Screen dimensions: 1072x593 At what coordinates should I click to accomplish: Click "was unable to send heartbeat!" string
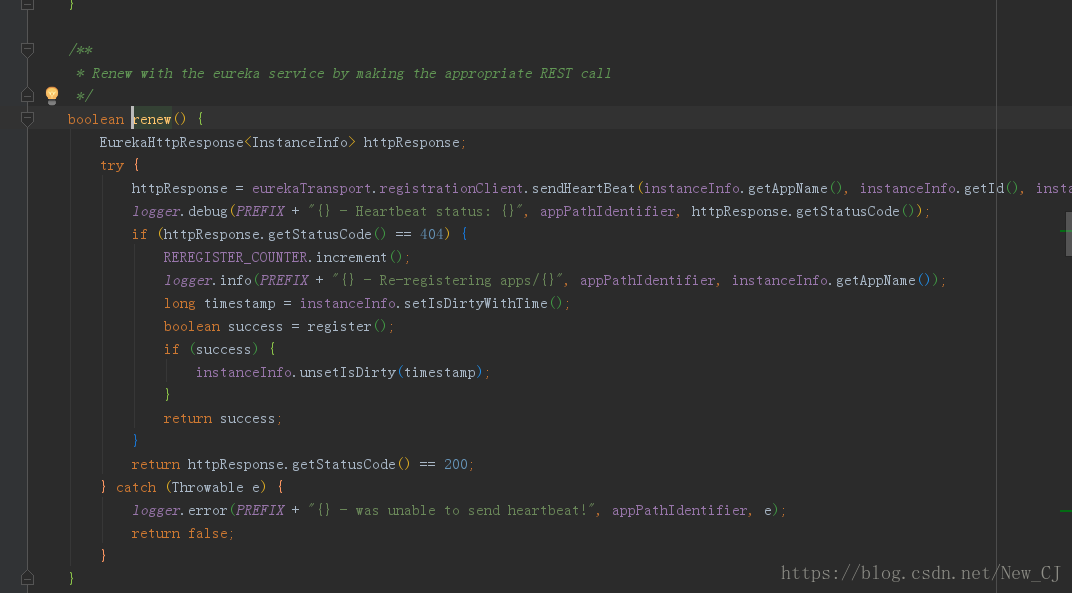454,511
